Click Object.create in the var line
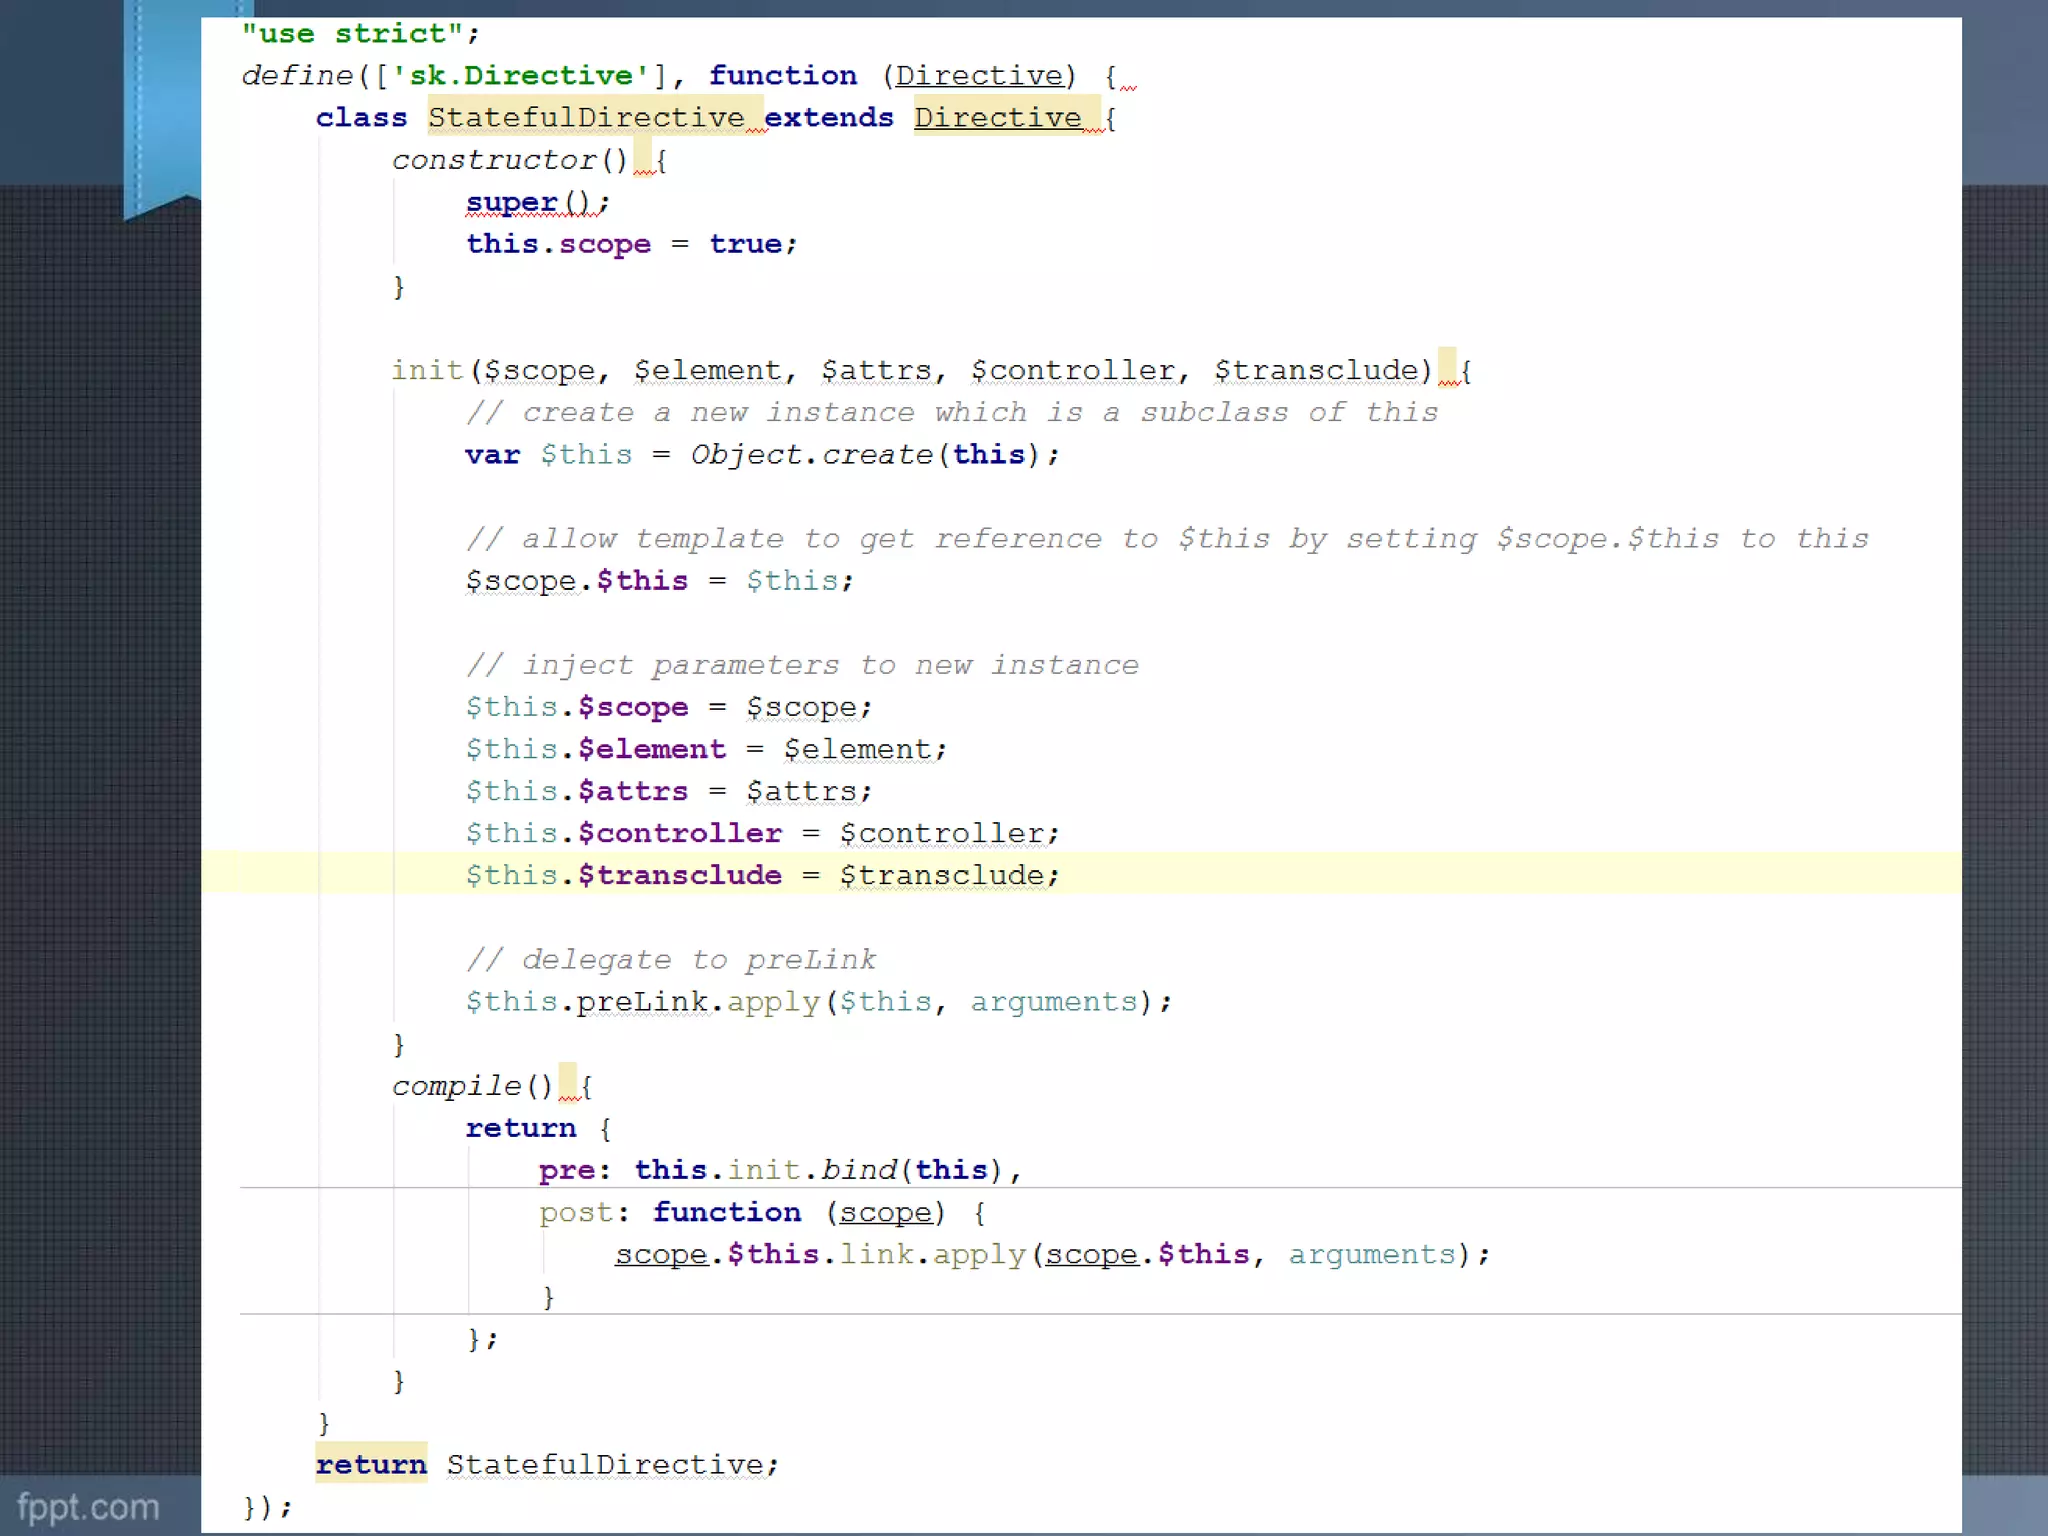The height and width of the screenshot is (1536, 2048). click(x=810, y=455)
